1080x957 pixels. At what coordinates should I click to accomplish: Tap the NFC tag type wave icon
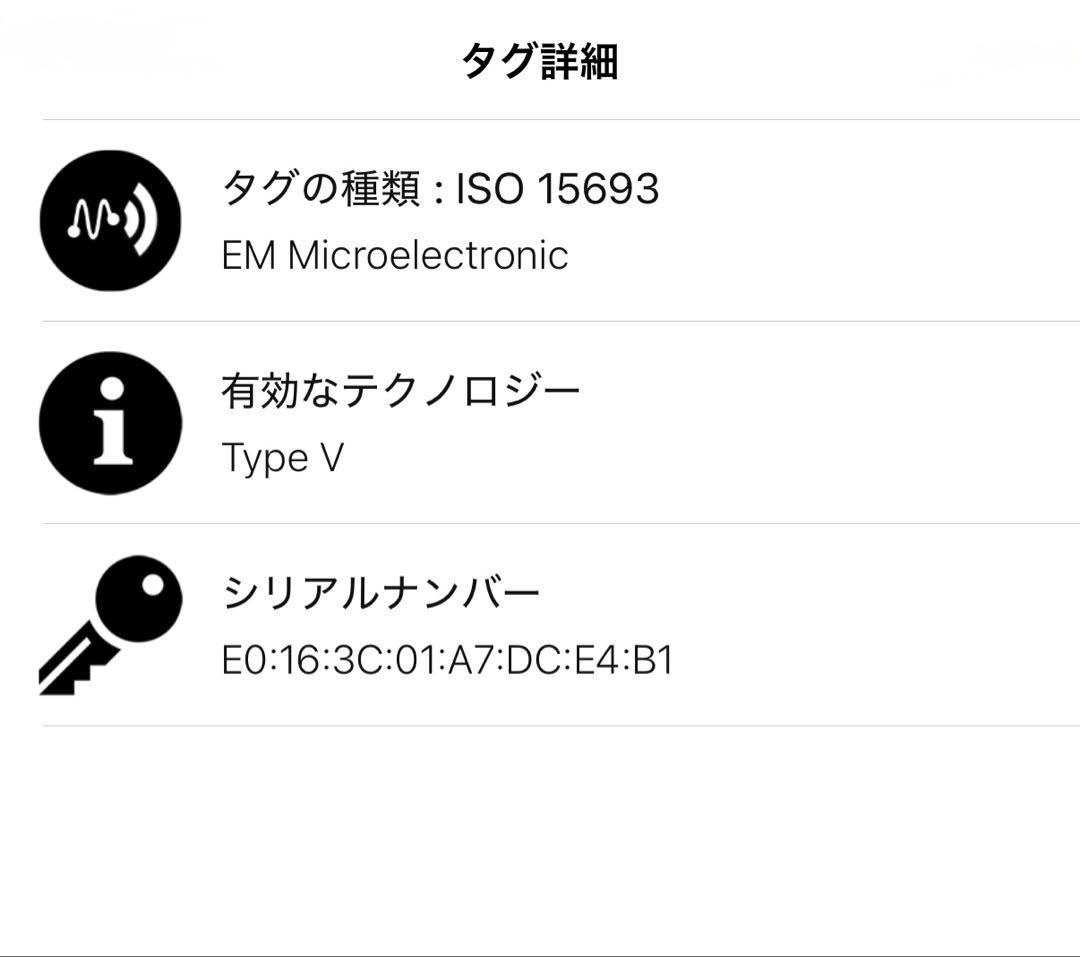pyautogui.click(x=110, y=220)
